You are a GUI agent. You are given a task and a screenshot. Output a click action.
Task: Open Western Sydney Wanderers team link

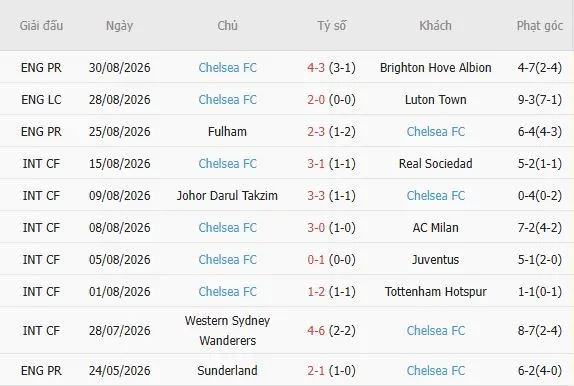227,330
